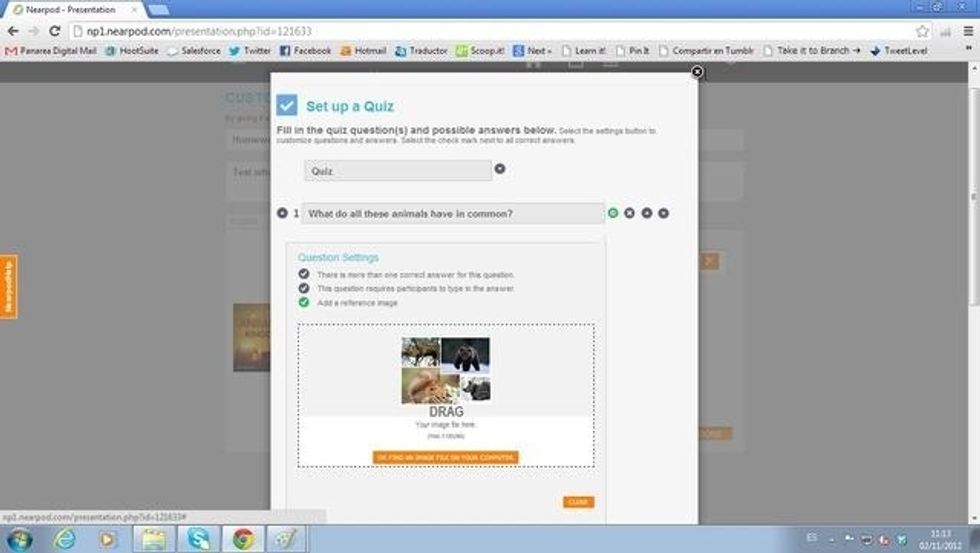
Task: Click the quiz question text field
Action: click(453, 213)
